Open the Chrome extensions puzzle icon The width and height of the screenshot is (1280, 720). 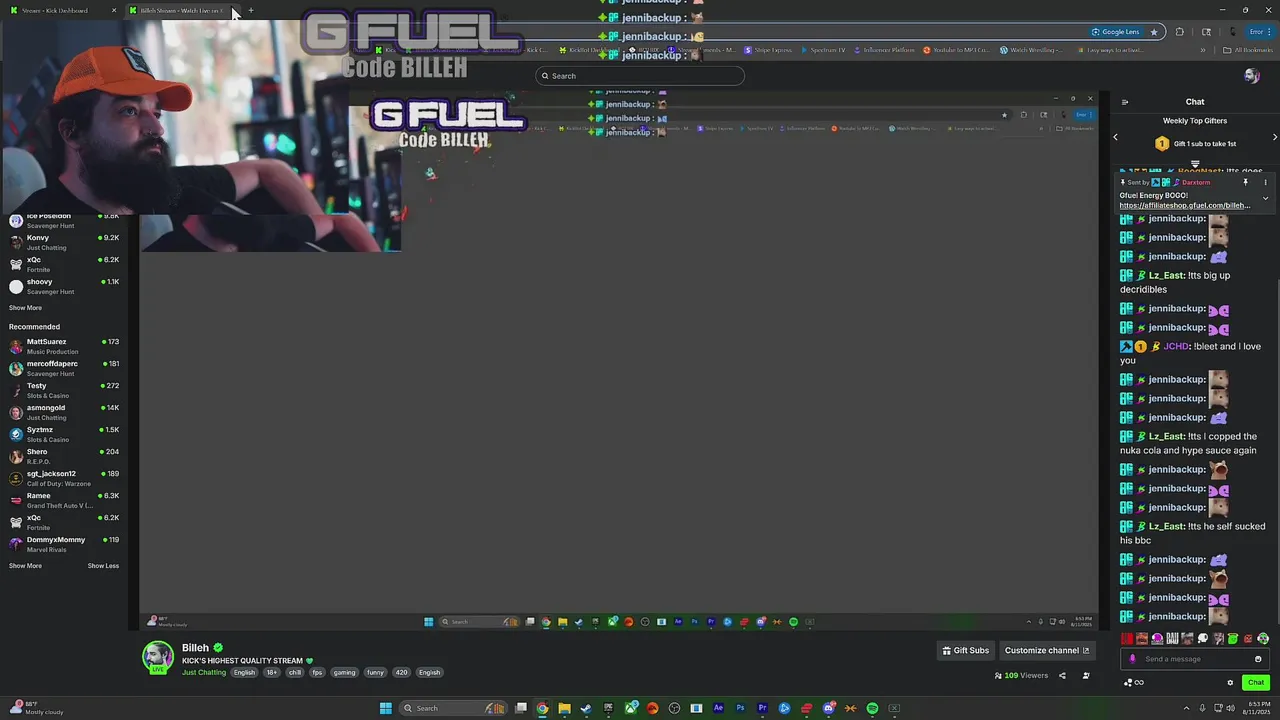pos(1180,32)
